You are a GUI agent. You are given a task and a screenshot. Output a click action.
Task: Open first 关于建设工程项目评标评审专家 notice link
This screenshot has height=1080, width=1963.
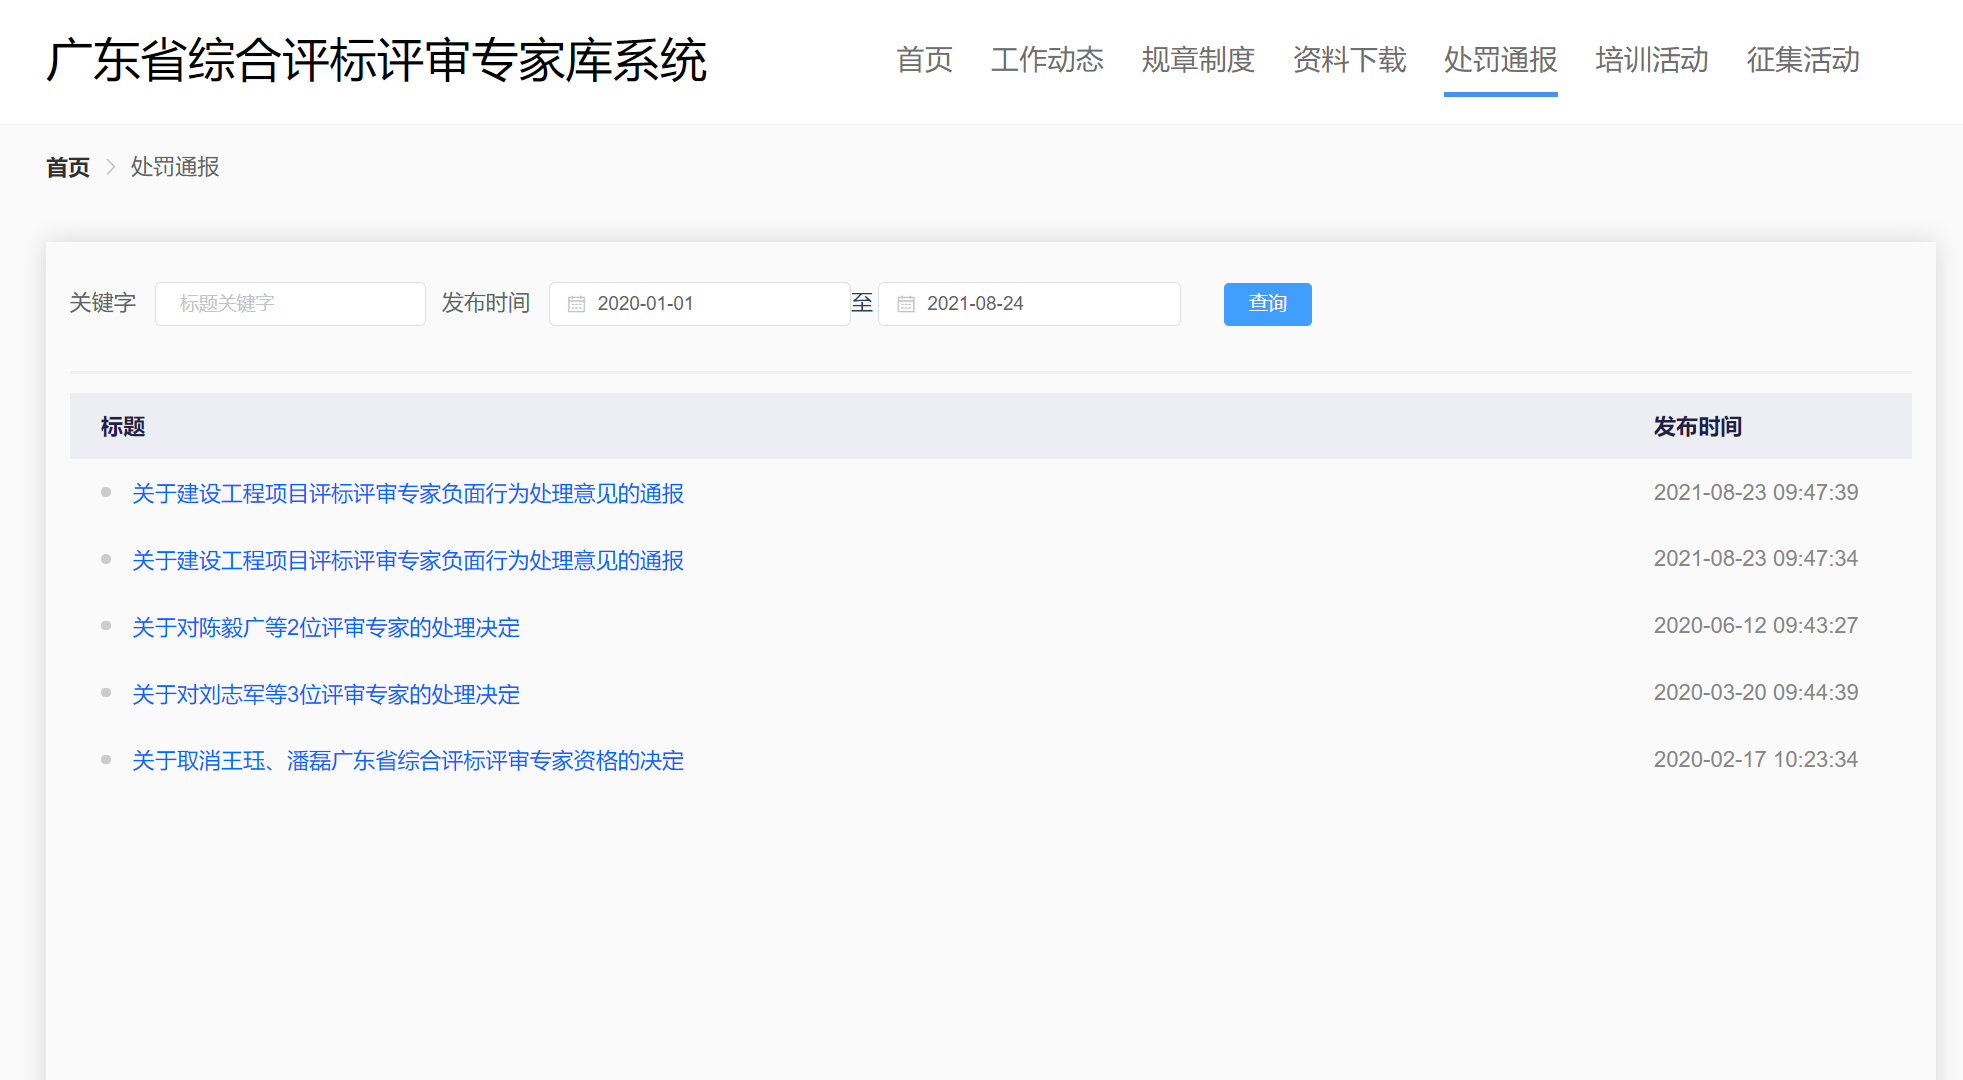pyautogui.click(x=408, y=493)
